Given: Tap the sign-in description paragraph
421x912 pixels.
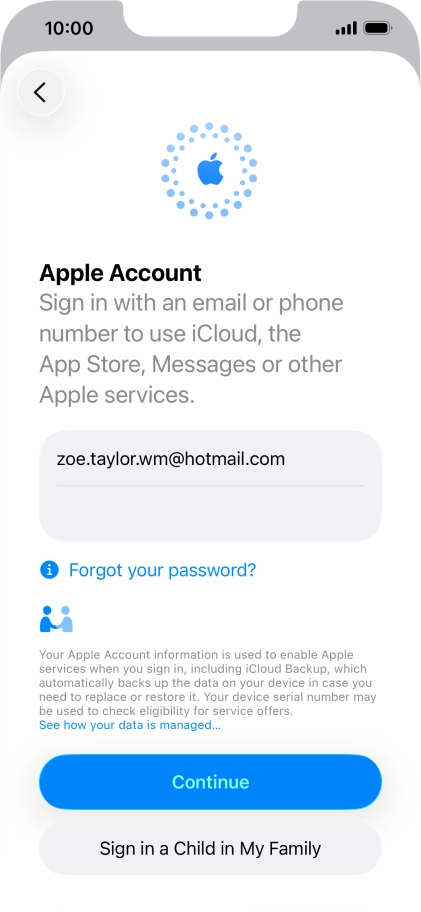Looking at the screenshot, I should [191, 349].
